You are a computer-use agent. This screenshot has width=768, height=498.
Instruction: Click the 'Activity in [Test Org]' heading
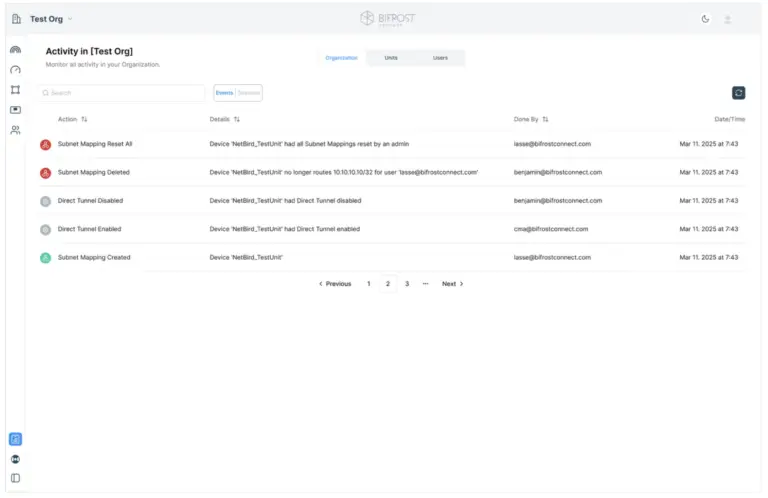point(89,51)
